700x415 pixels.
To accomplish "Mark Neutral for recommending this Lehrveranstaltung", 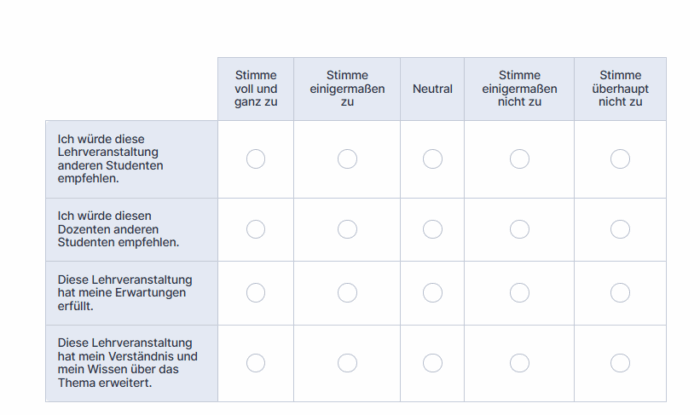I will click(432, 159).
